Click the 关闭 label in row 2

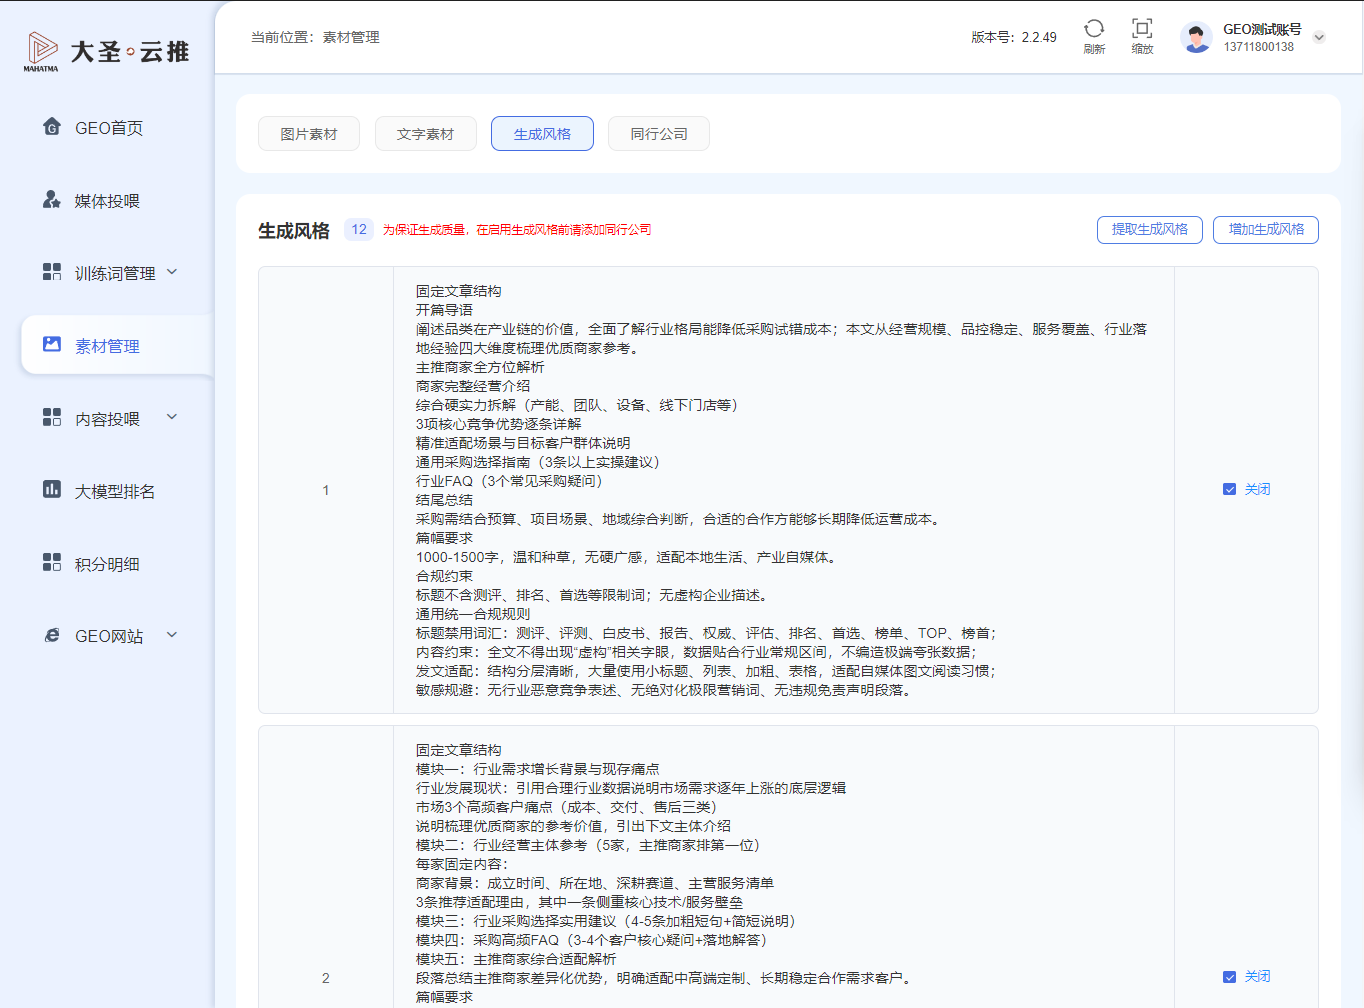[x=1257, y=977]
